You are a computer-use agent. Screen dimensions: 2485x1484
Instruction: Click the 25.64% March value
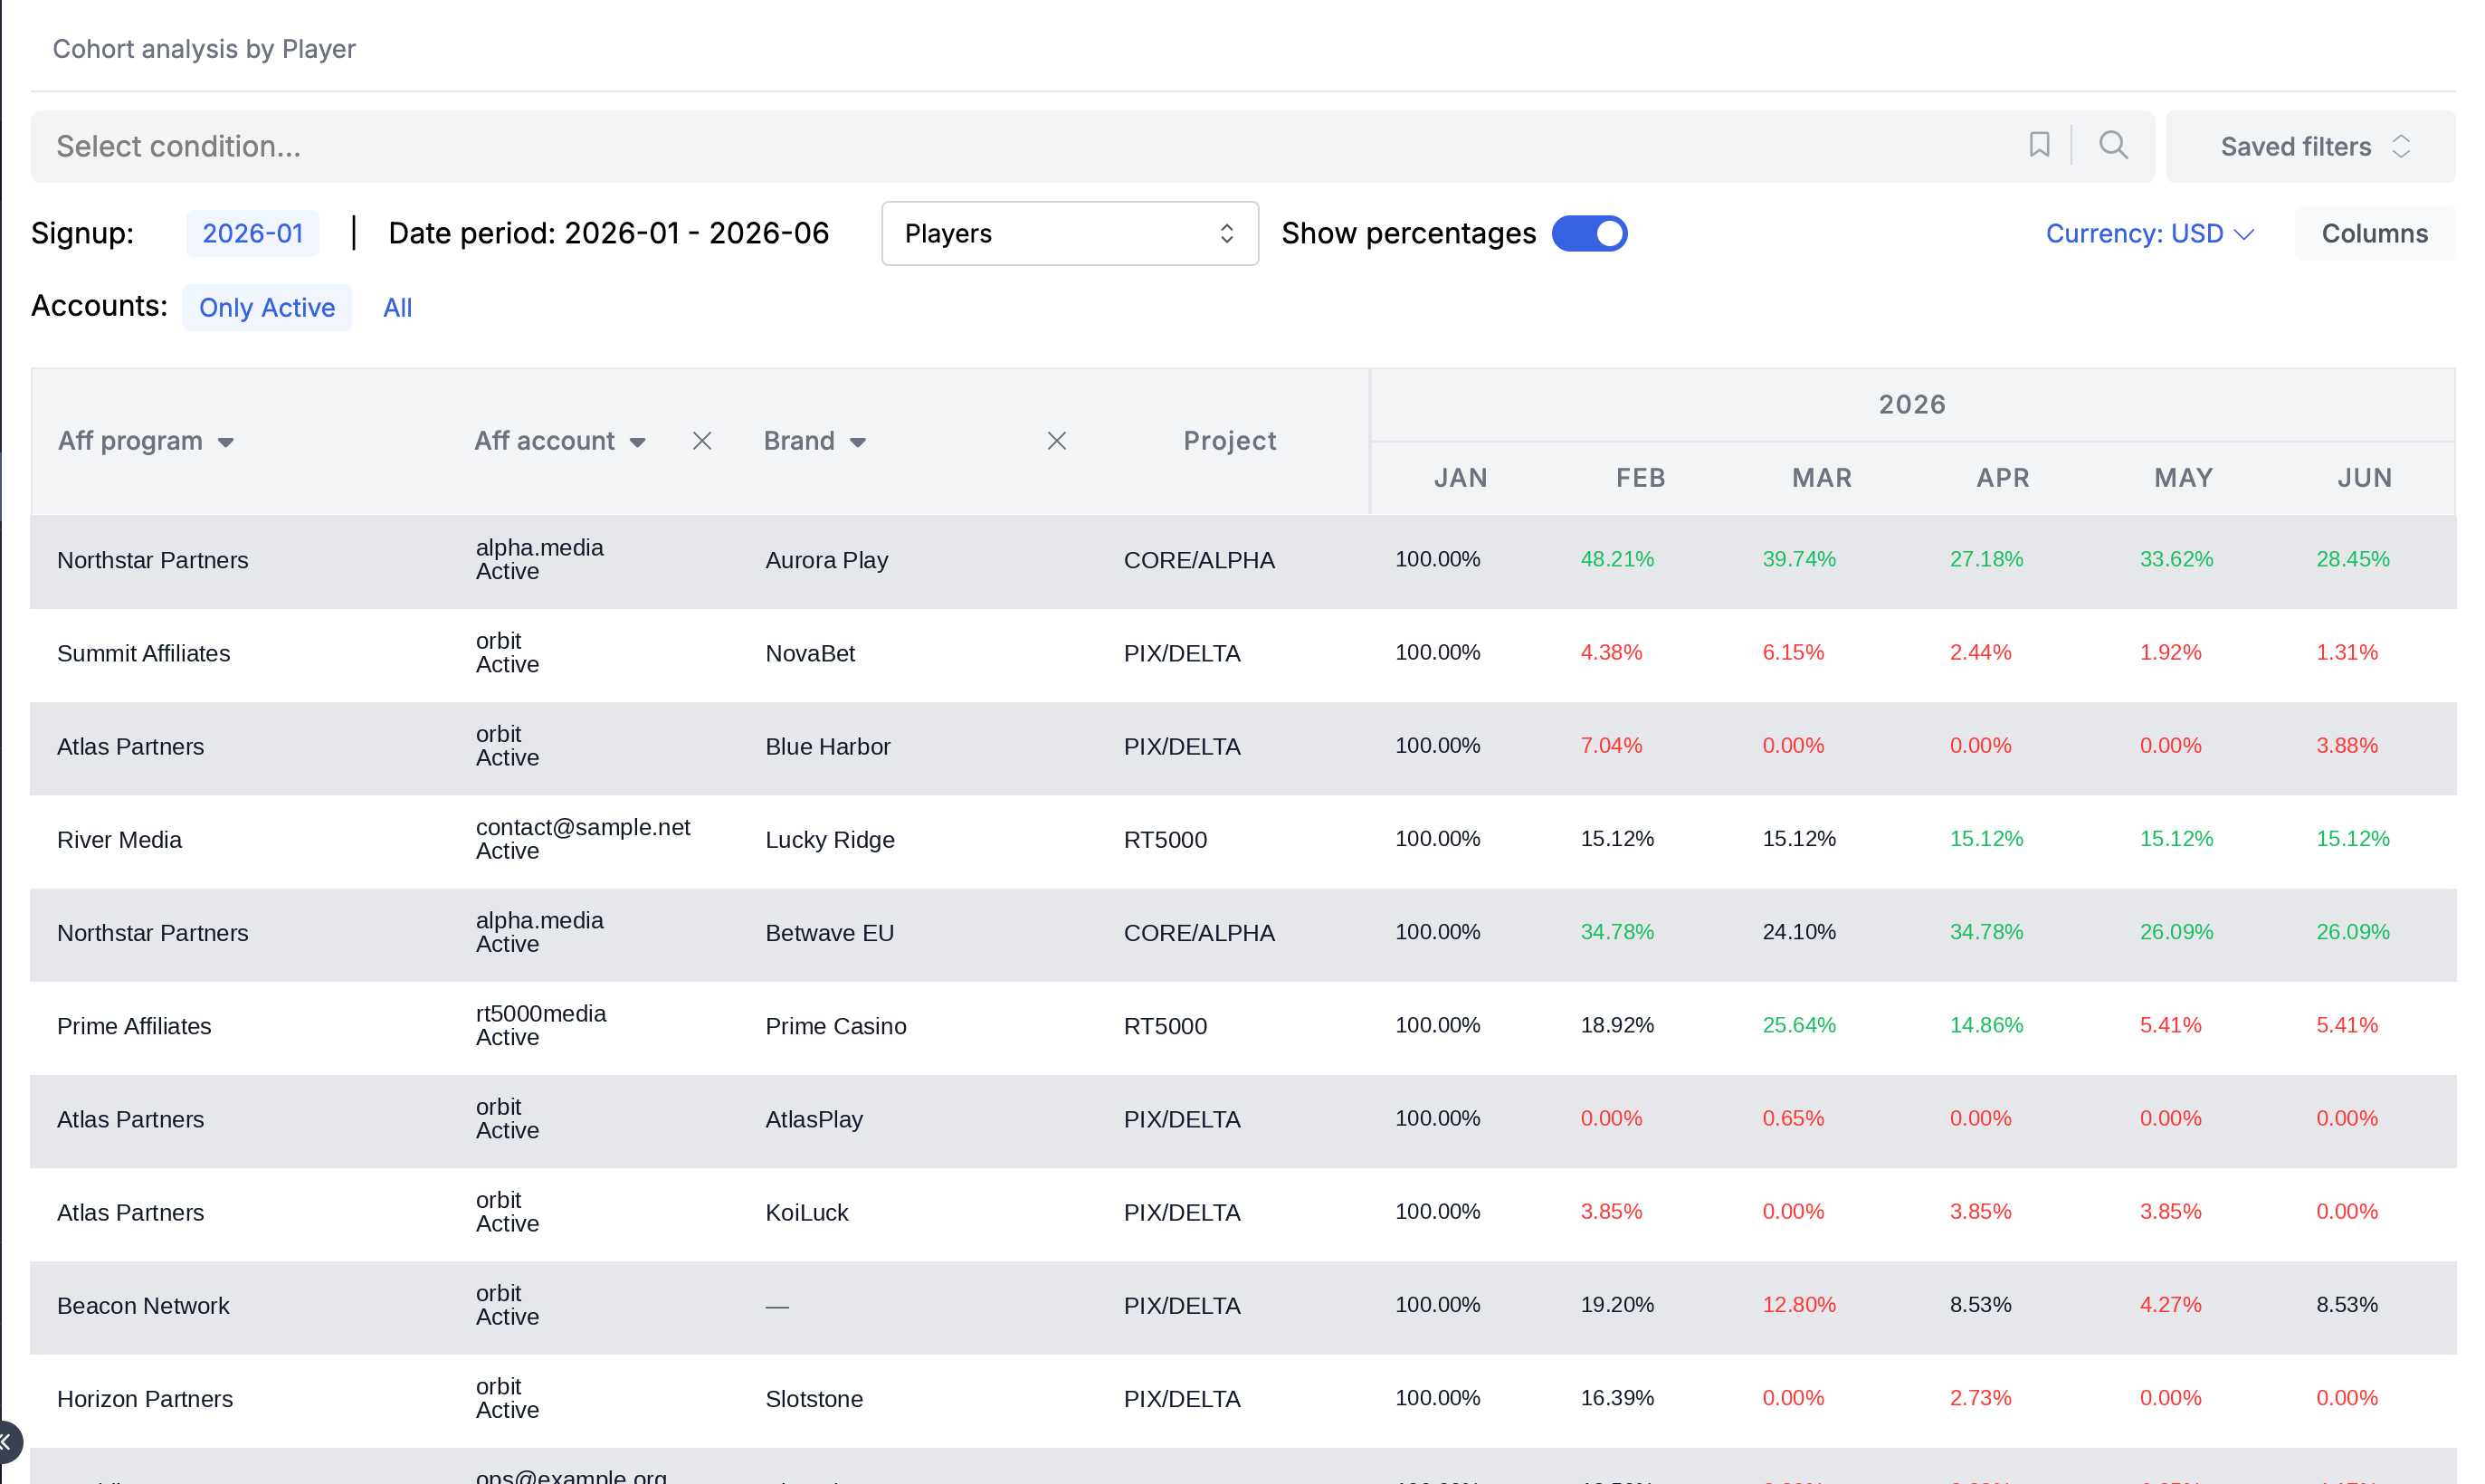click(1798, 1025)
